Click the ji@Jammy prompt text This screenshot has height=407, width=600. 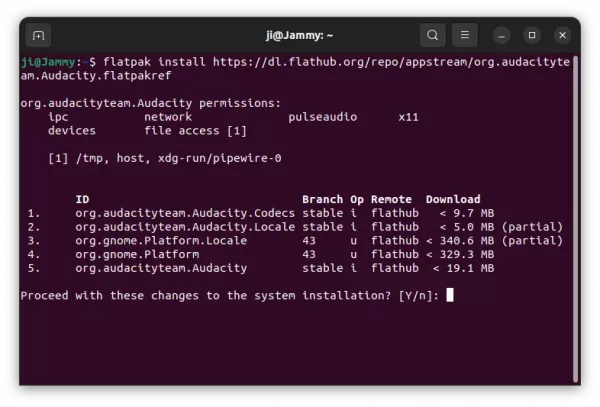coord(48,62)
